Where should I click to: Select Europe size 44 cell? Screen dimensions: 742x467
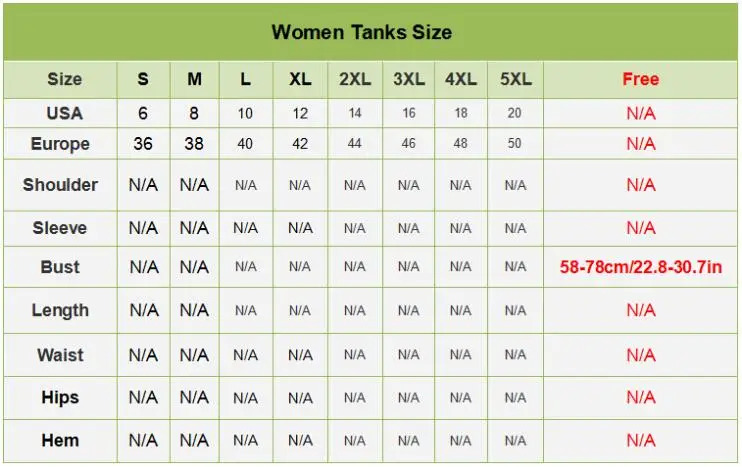point(354,143)
